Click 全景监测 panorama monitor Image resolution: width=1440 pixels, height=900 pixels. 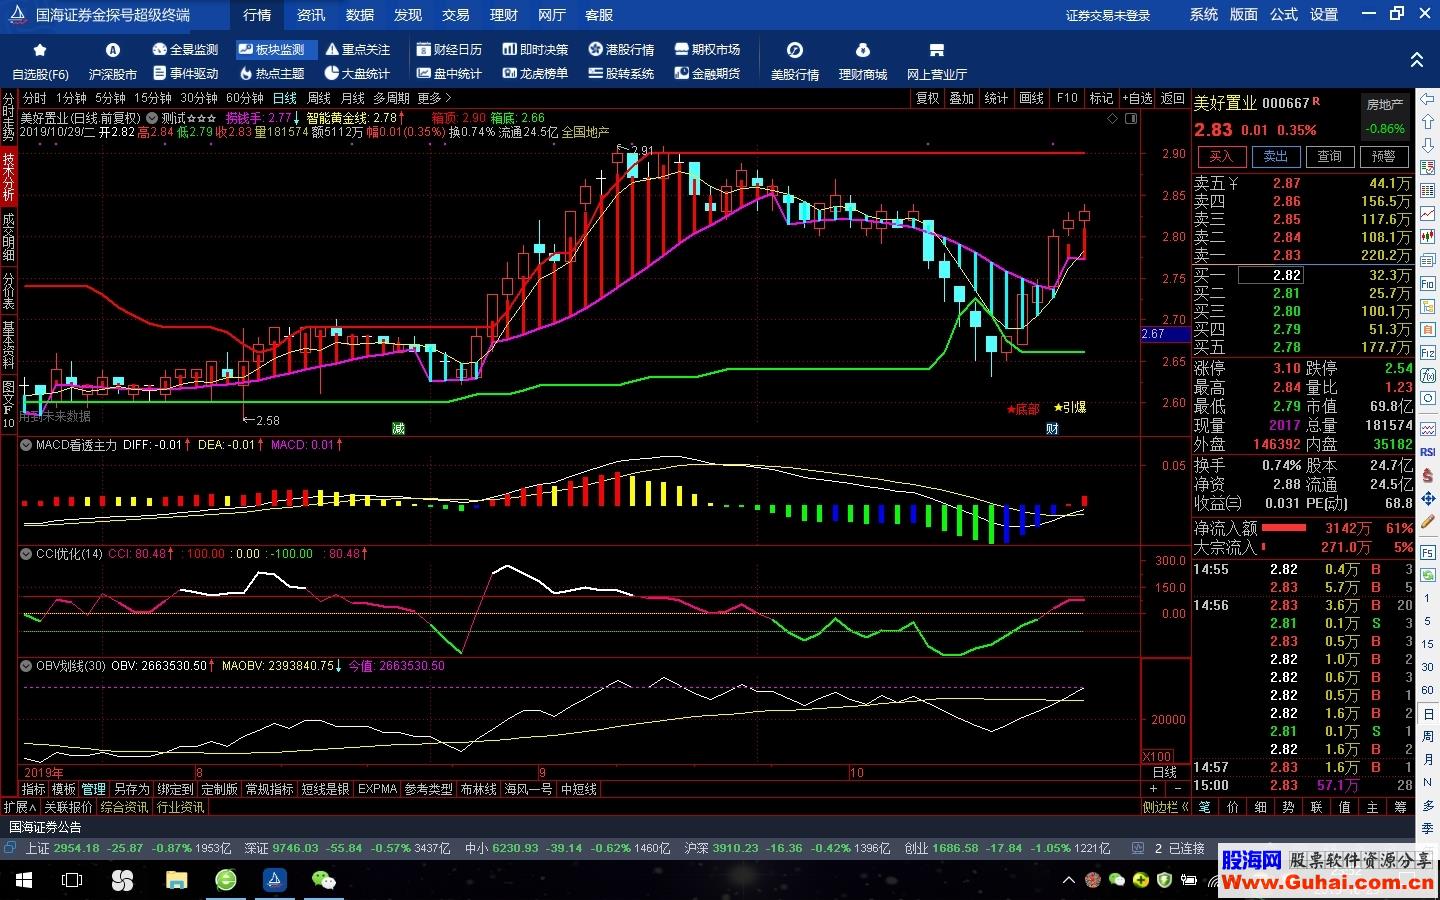click(186, 49)
